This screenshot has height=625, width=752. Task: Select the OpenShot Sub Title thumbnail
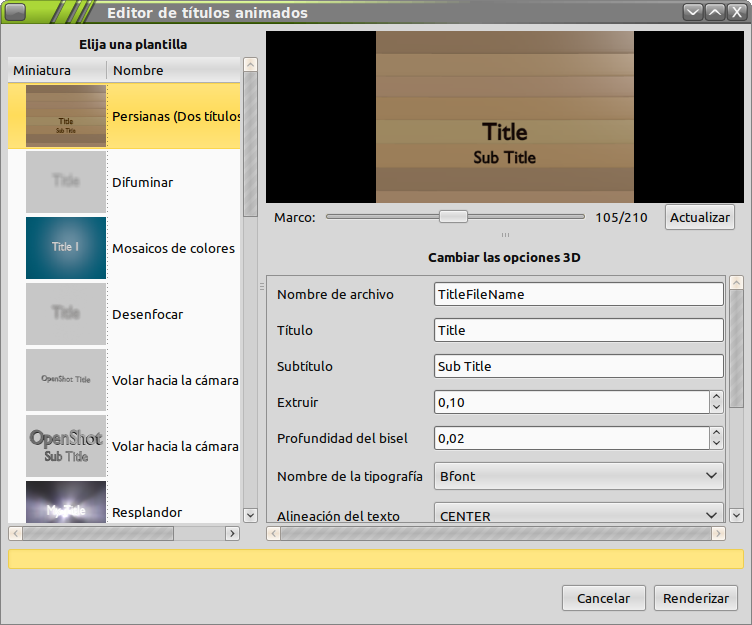66,446
